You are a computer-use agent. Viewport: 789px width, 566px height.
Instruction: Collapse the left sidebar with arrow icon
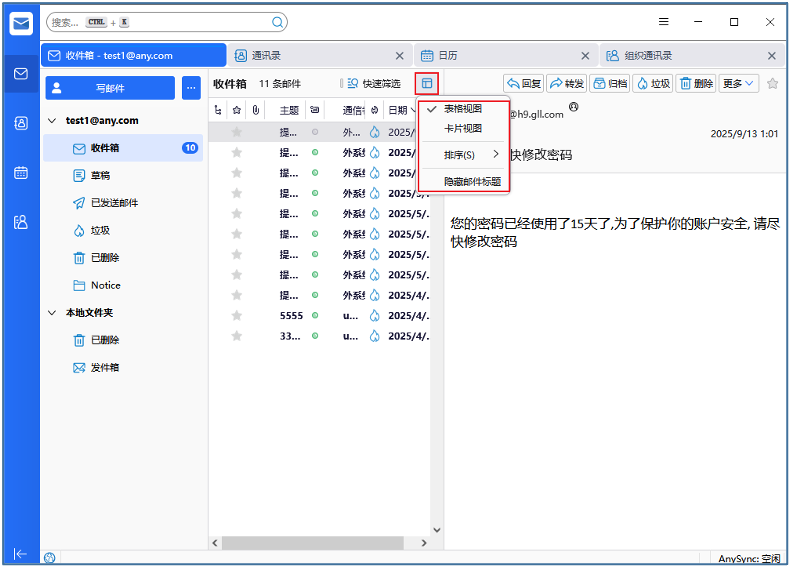(20, 553)
